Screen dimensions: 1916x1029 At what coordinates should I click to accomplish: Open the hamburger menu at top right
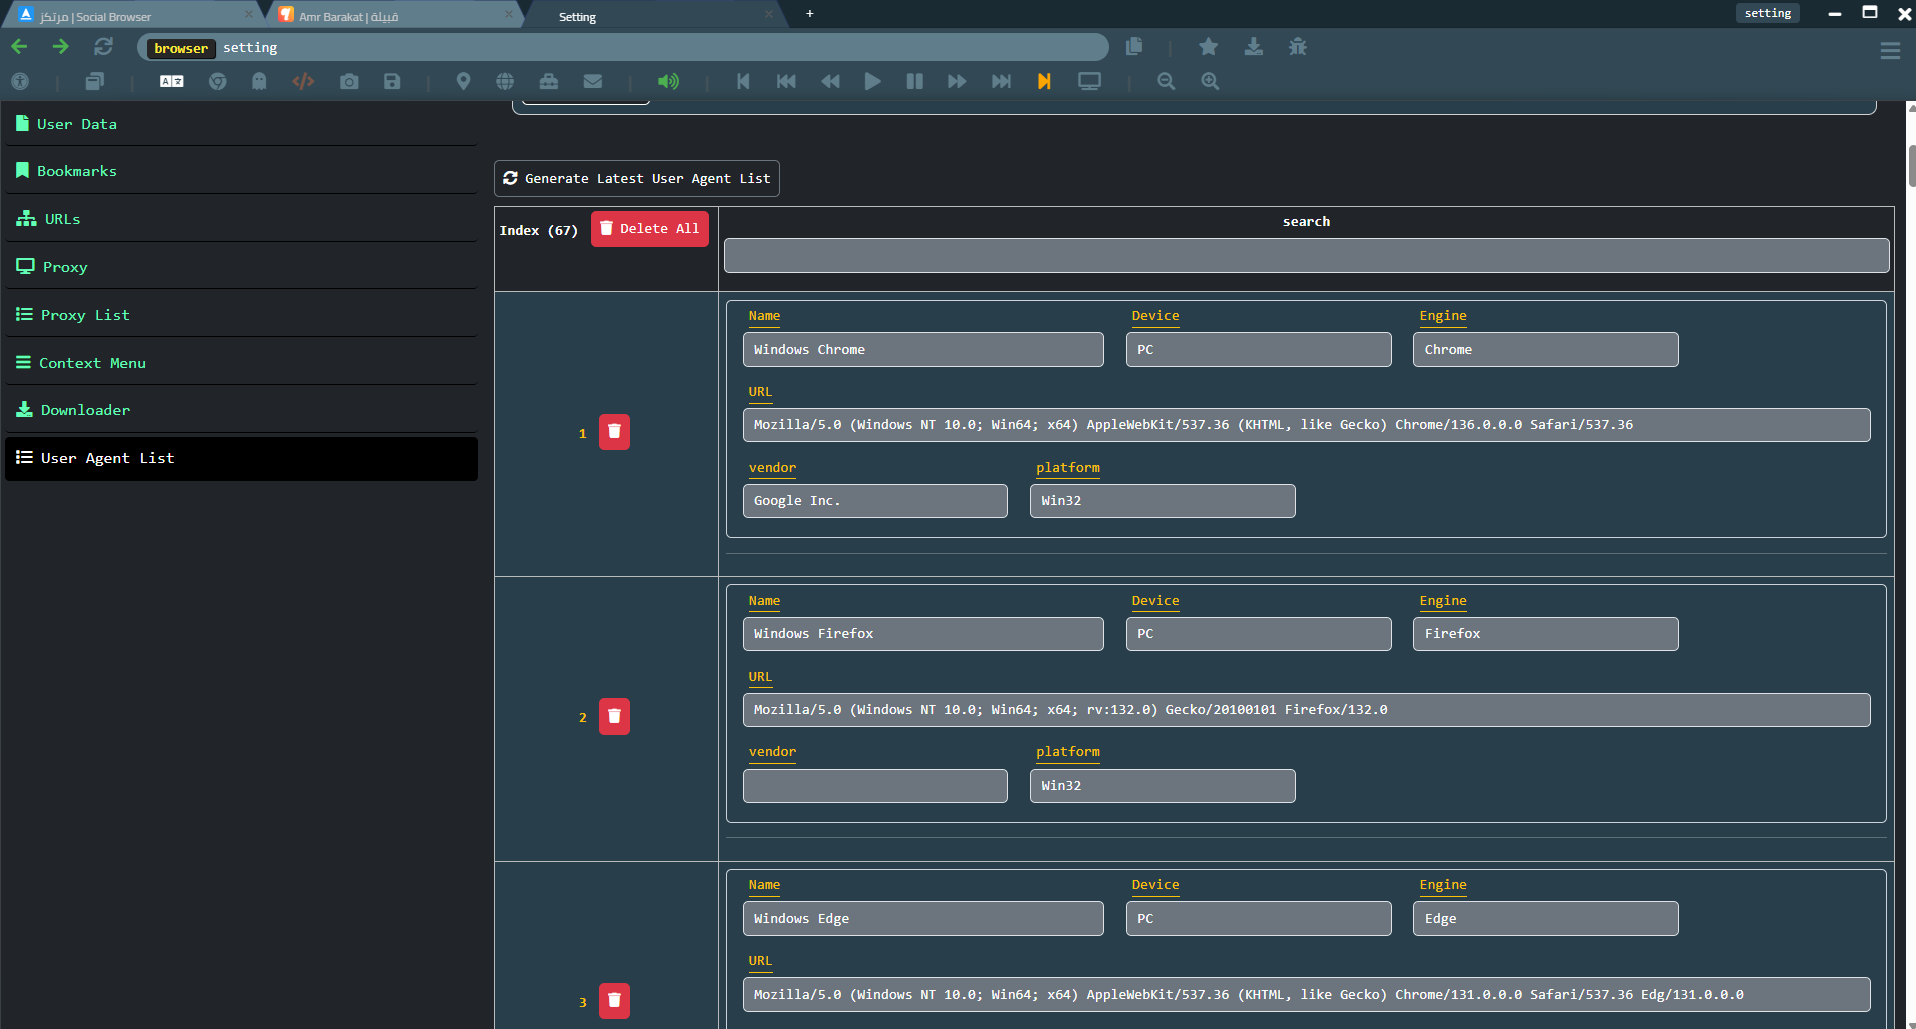[x=1889, y=50]
